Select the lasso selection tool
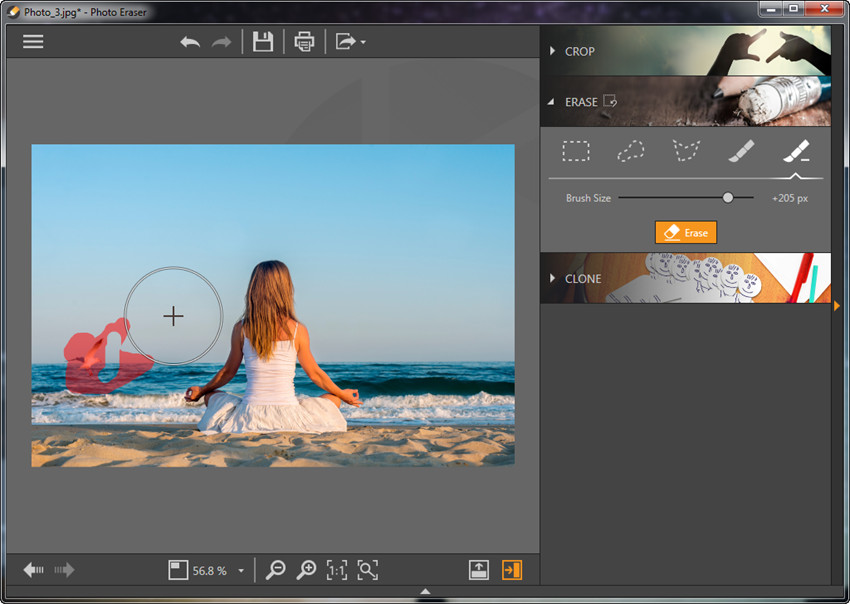The image size is (850, 604). [631, 151]
